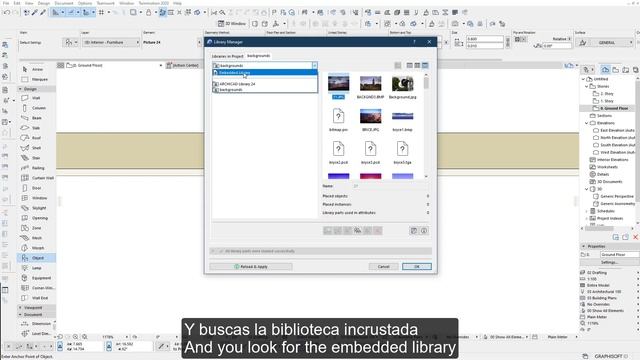
Task: Switch to backgrounds tab
Action: click(x=258, y=56)
